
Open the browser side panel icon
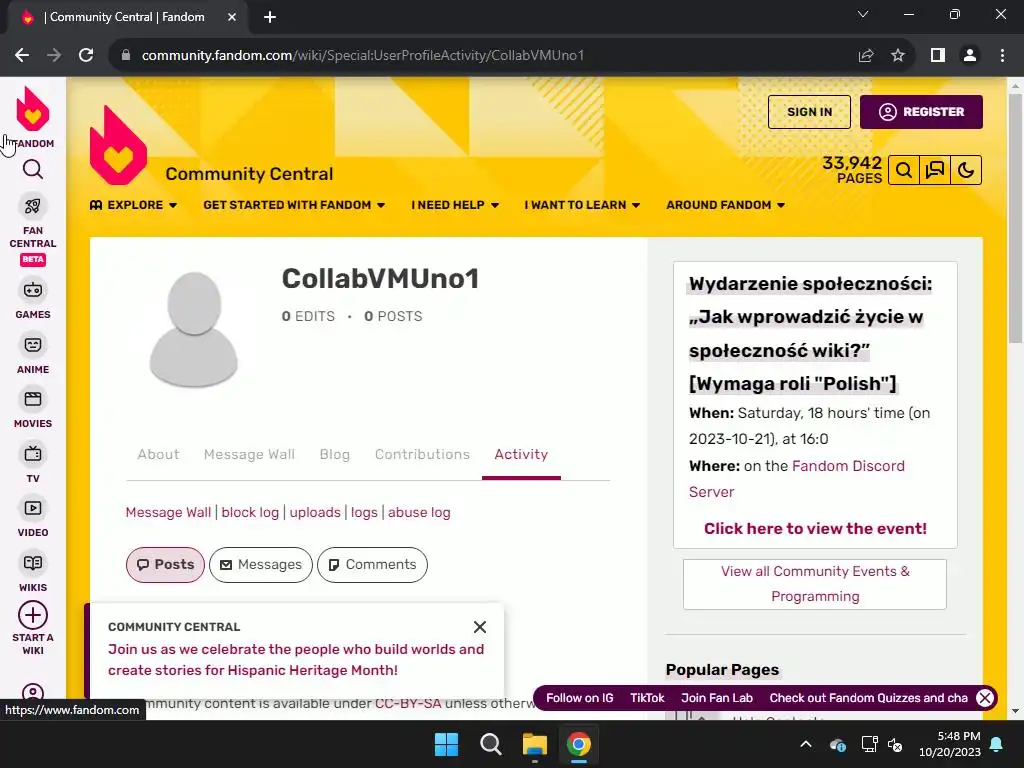(938, 56)
